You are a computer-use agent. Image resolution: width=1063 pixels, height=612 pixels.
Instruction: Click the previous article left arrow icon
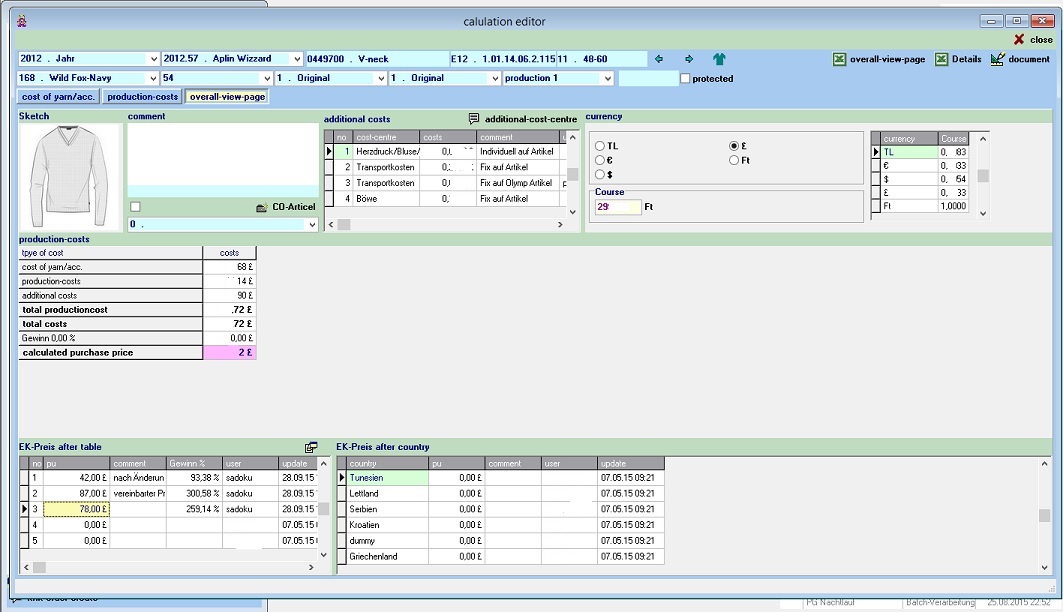click(659, 59)
